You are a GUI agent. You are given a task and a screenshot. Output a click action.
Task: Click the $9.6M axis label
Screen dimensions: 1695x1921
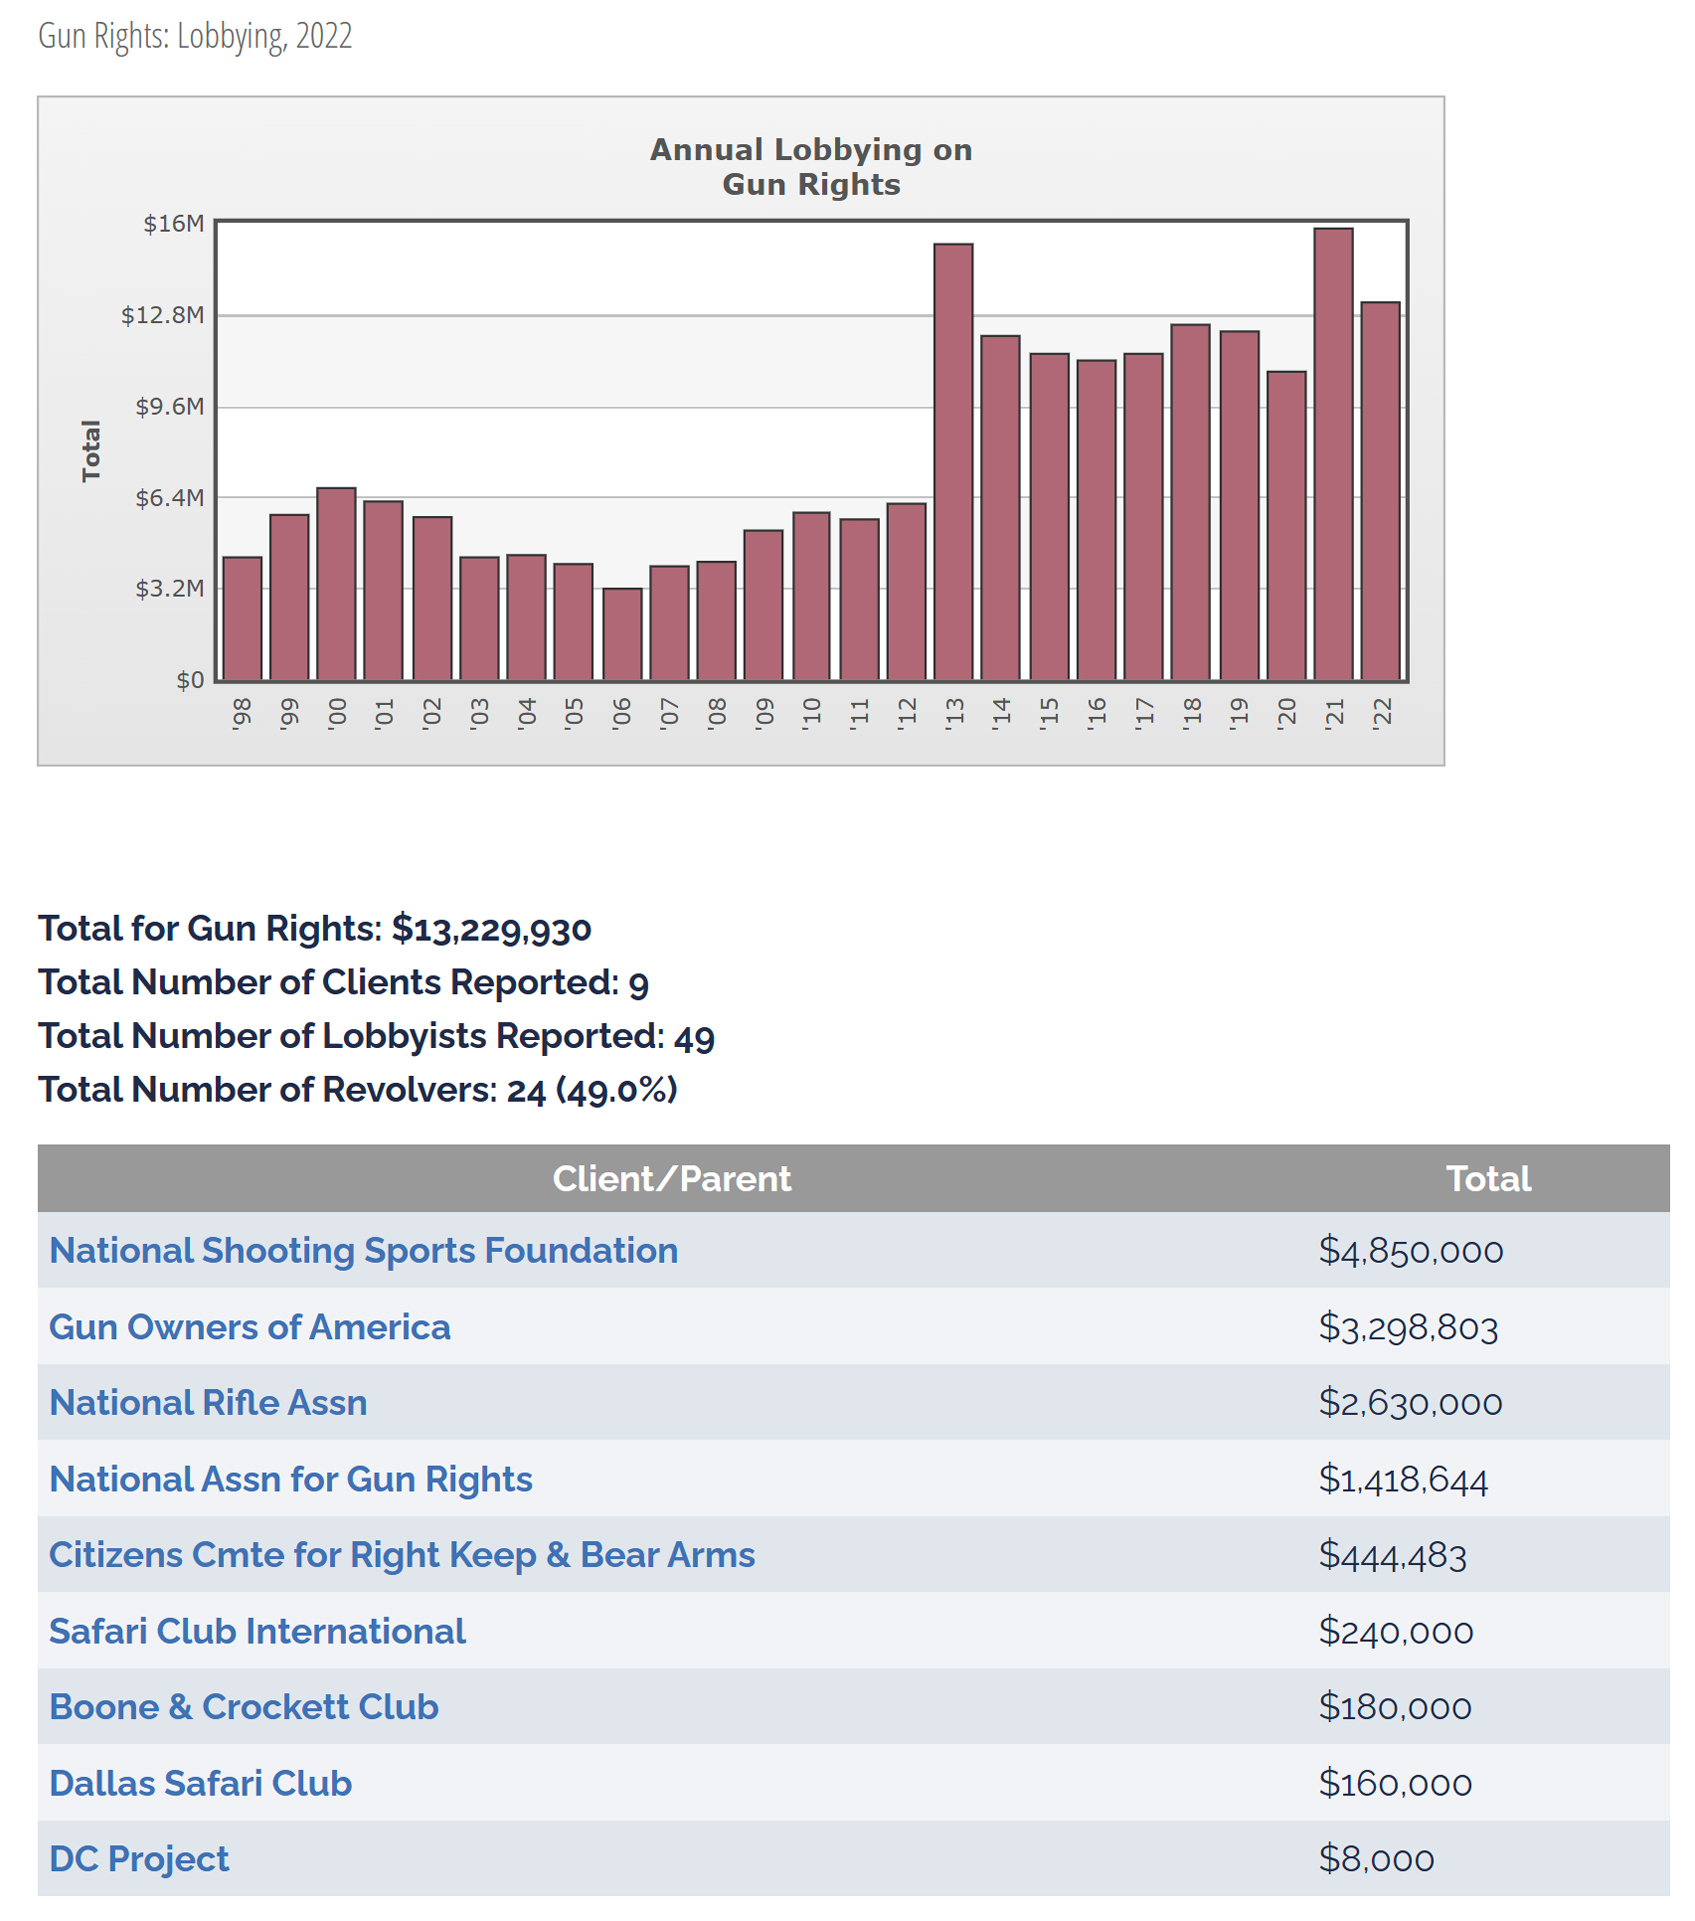pos(170,406)
